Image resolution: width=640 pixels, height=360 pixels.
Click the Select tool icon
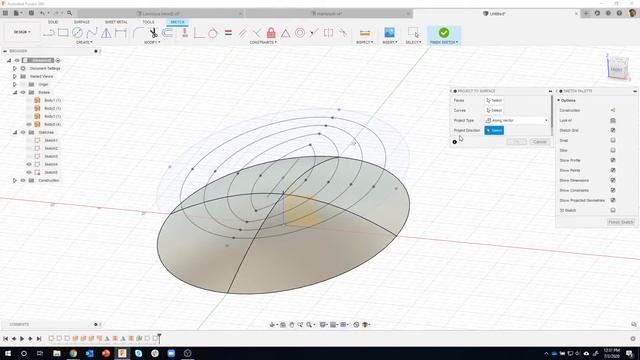(413, 33)
